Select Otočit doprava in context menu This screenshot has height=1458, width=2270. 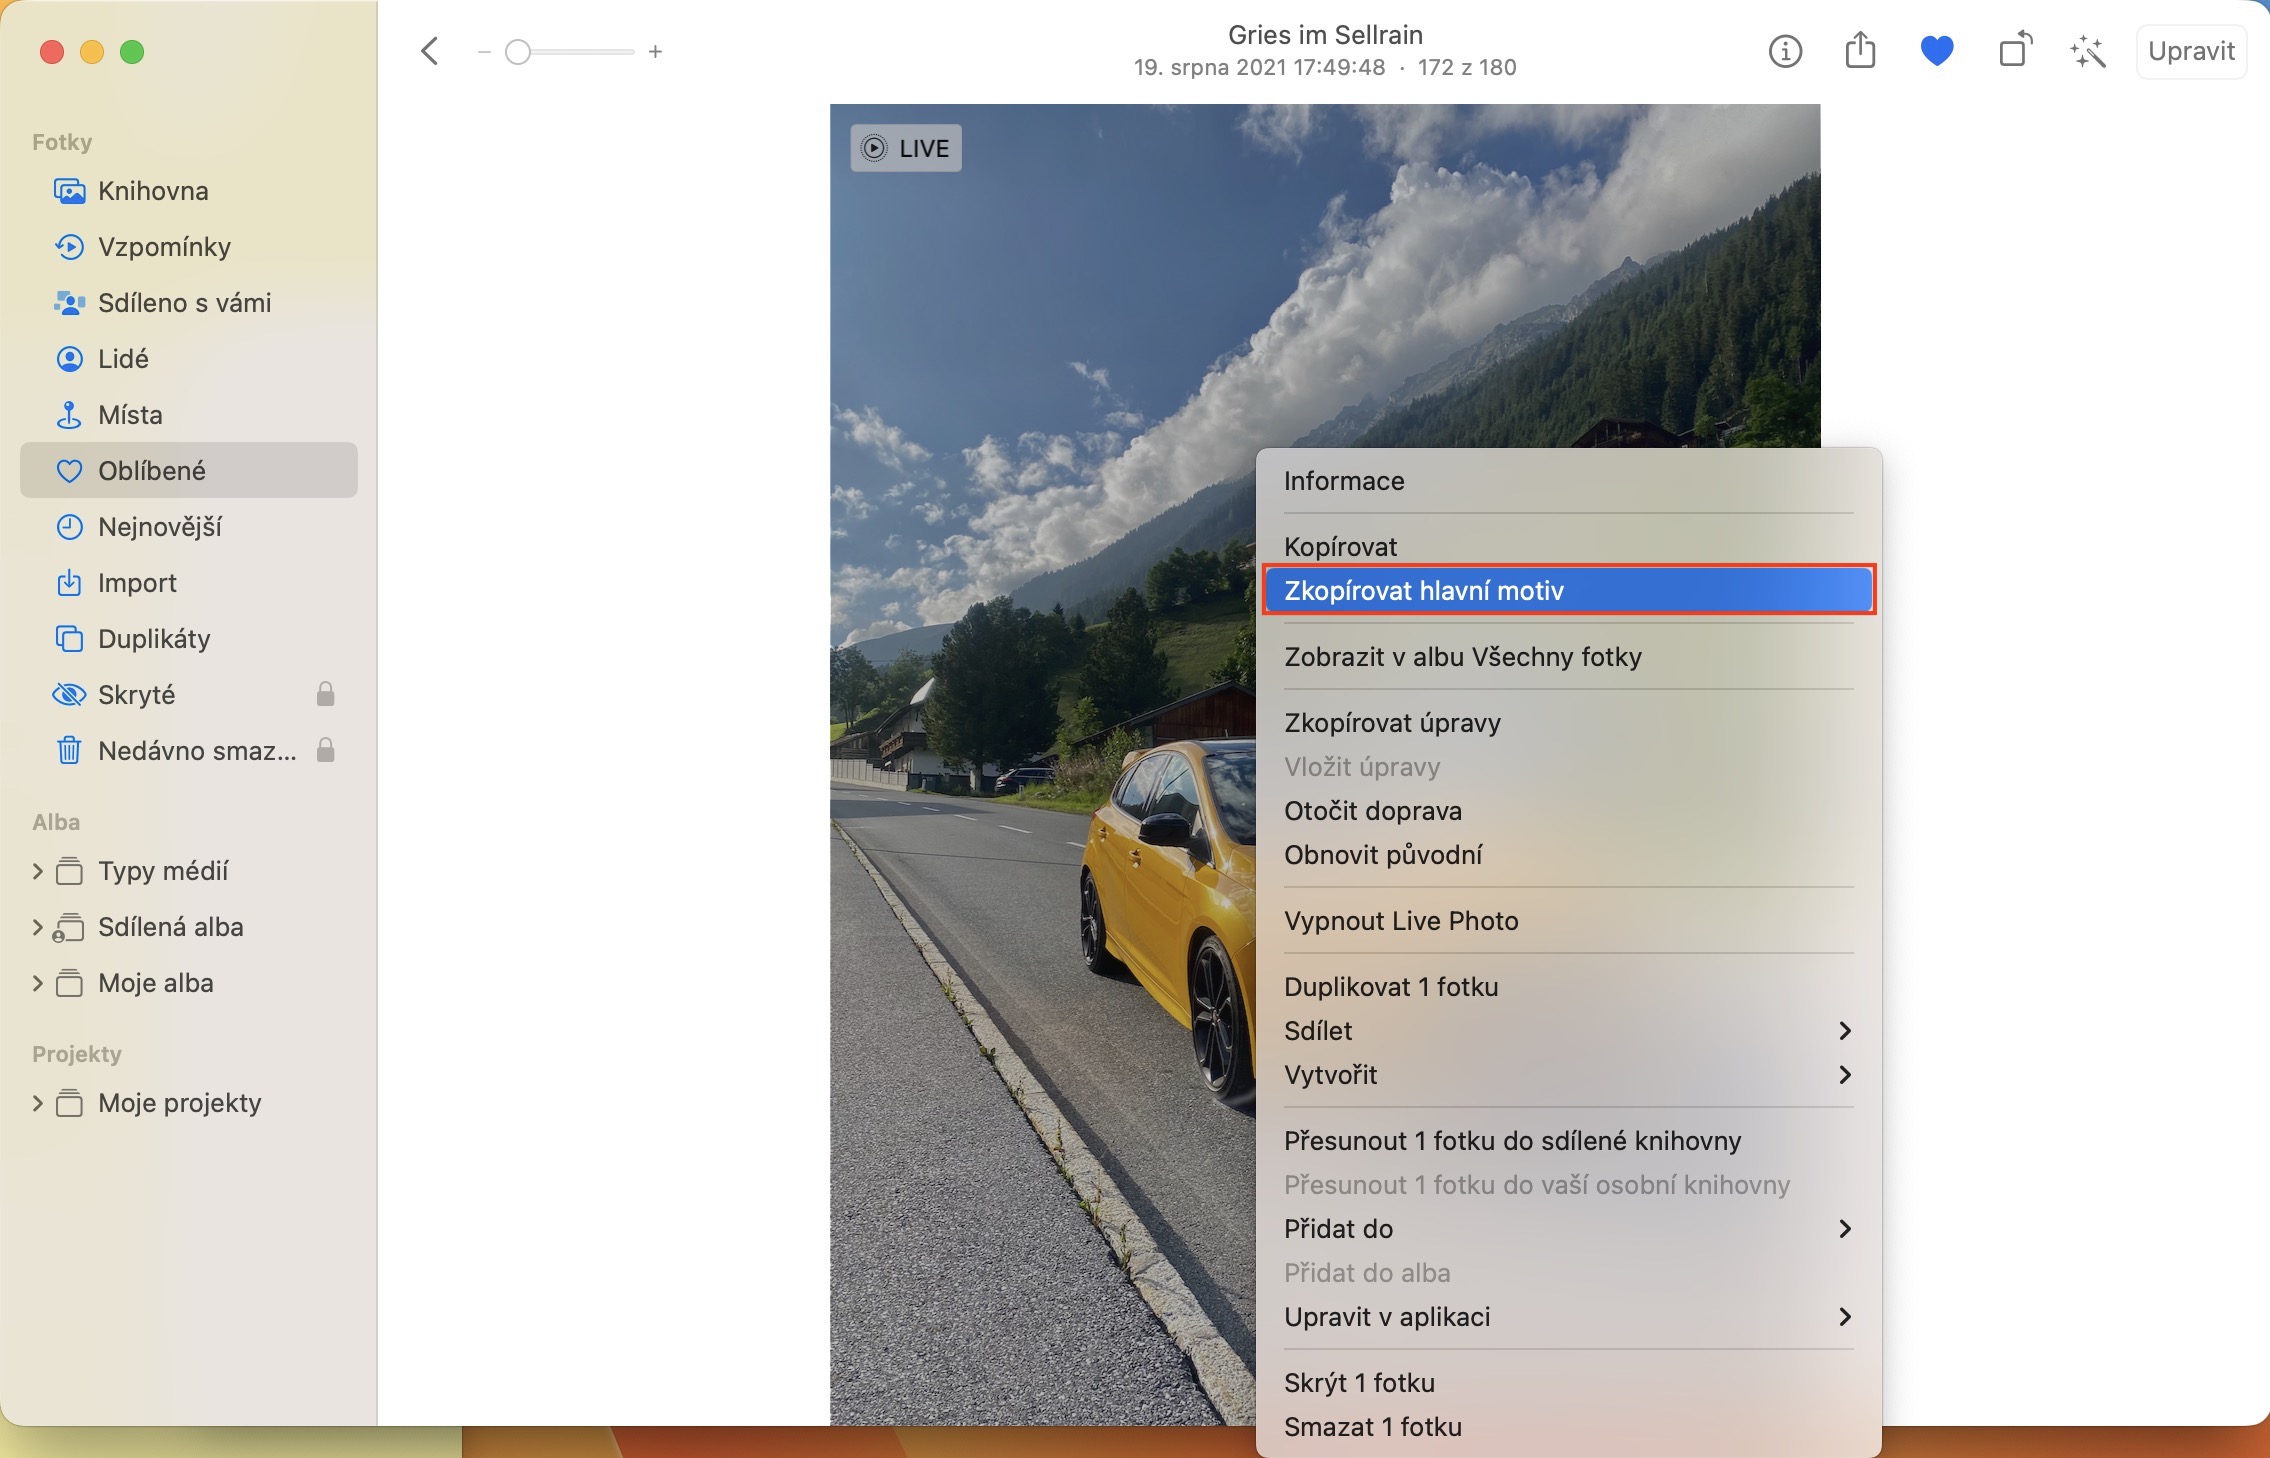1372,811
